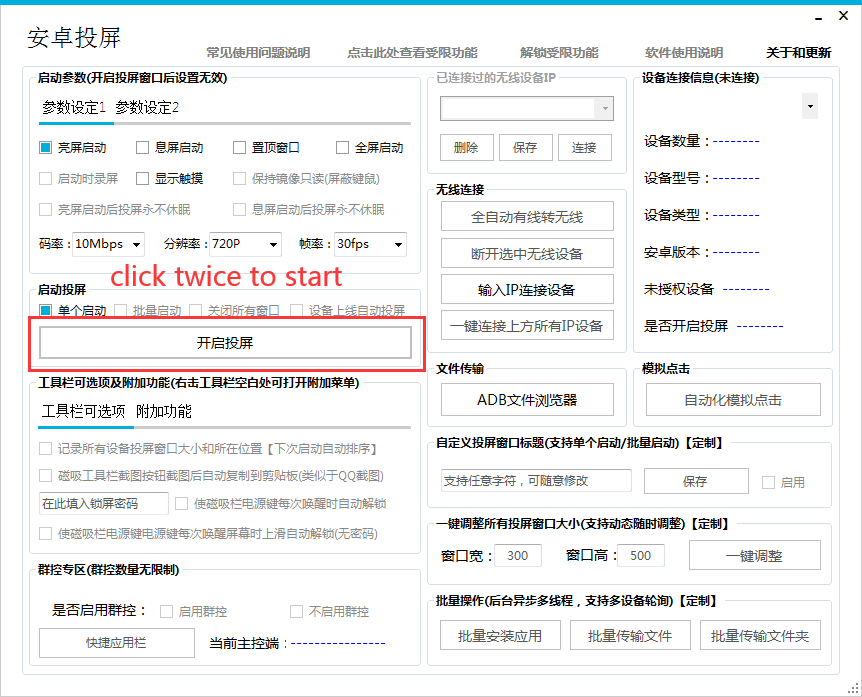Open the 关于和更新 menu item
The image size is (862, 697).
[798, 53]
